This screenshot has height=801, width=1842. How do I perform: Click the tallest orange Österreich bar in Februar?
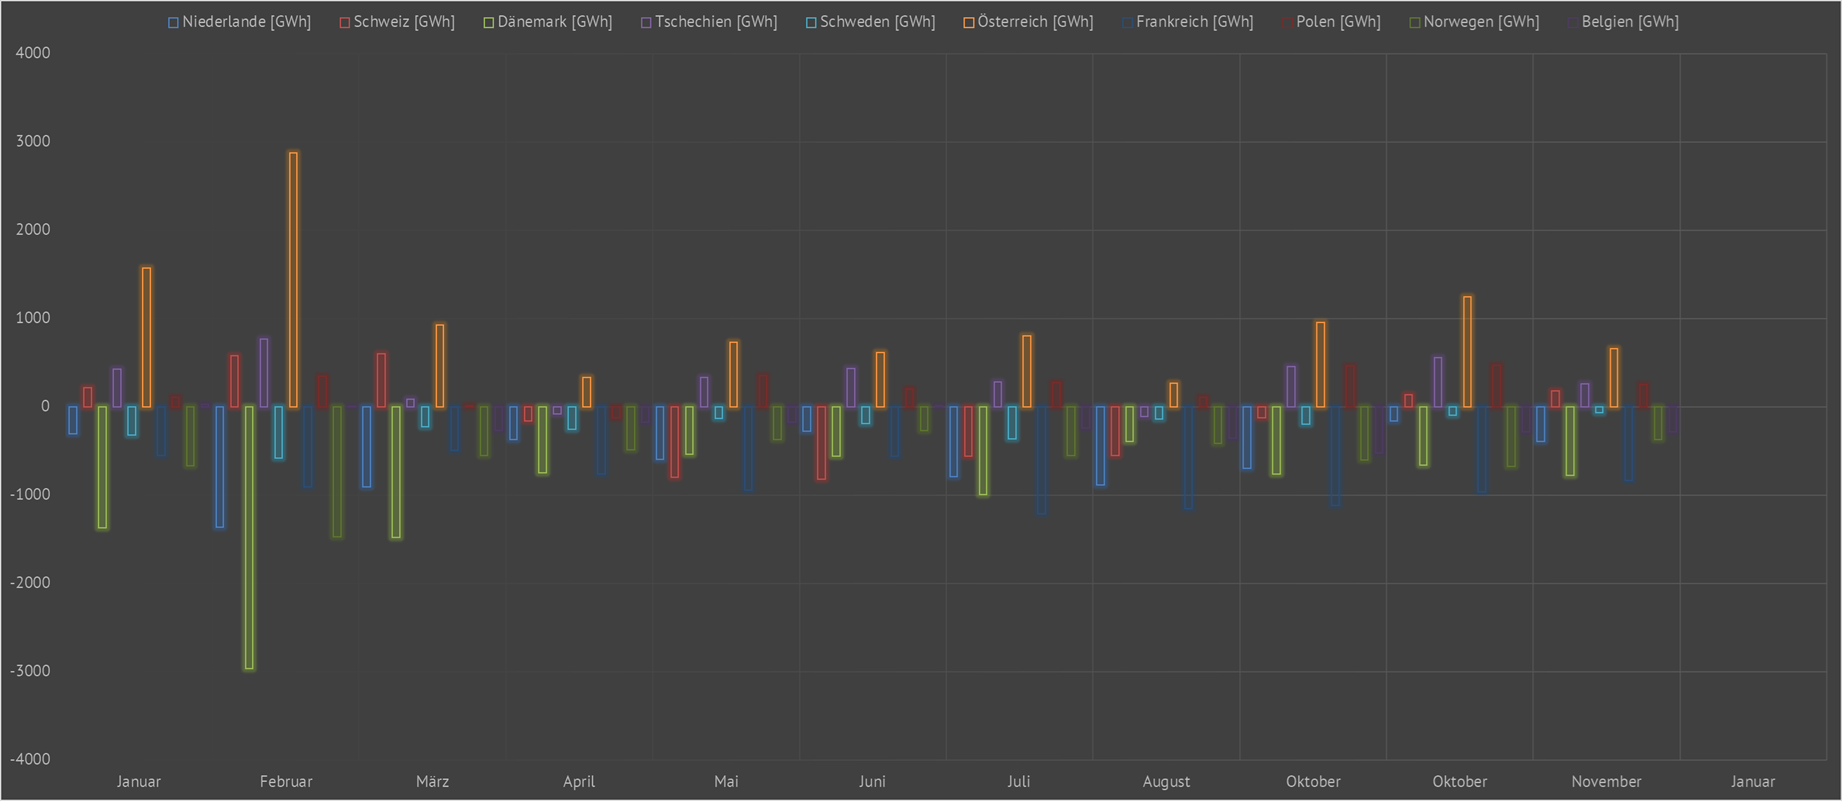click(x=293, y=280)
